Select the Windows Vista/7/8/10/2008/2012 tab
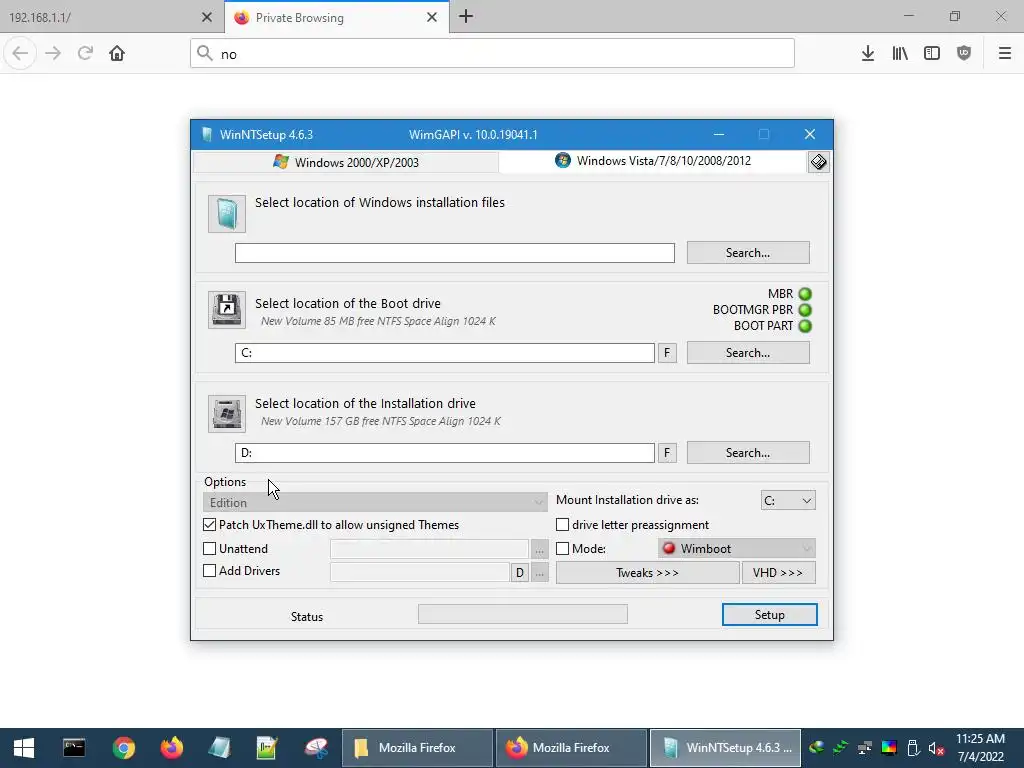Screen dimensions: 1024x768 [653, 161]
